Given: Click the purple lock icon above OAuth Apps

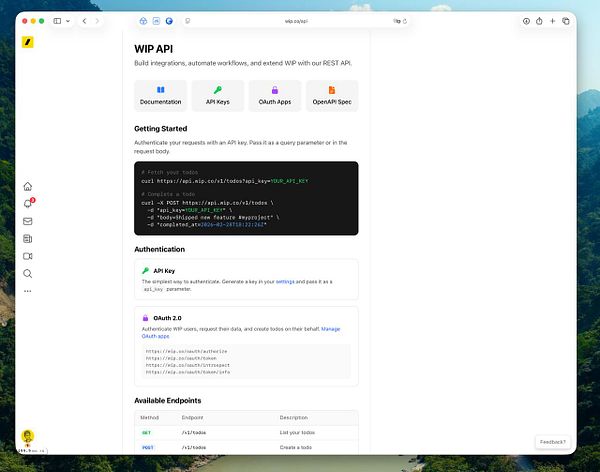Looking at the screenshot, I should (275, 90).
